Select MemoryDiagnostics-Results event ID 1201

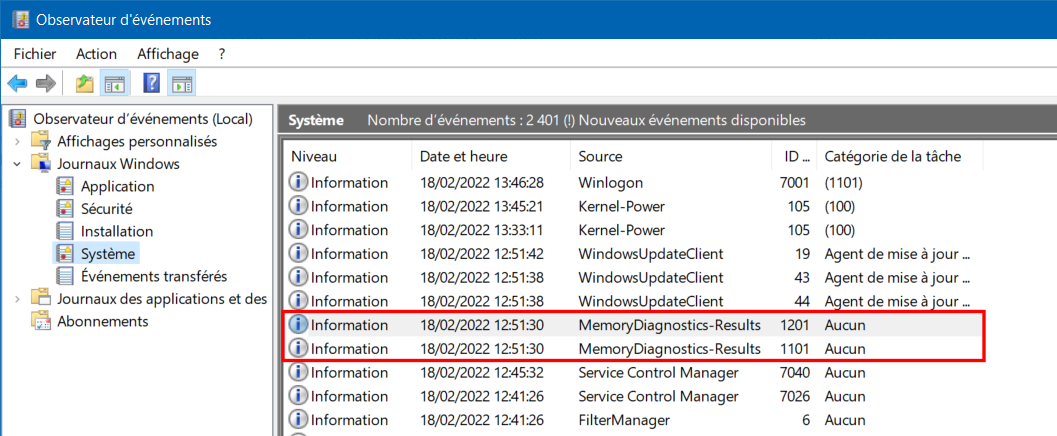(x=634, y=325)
